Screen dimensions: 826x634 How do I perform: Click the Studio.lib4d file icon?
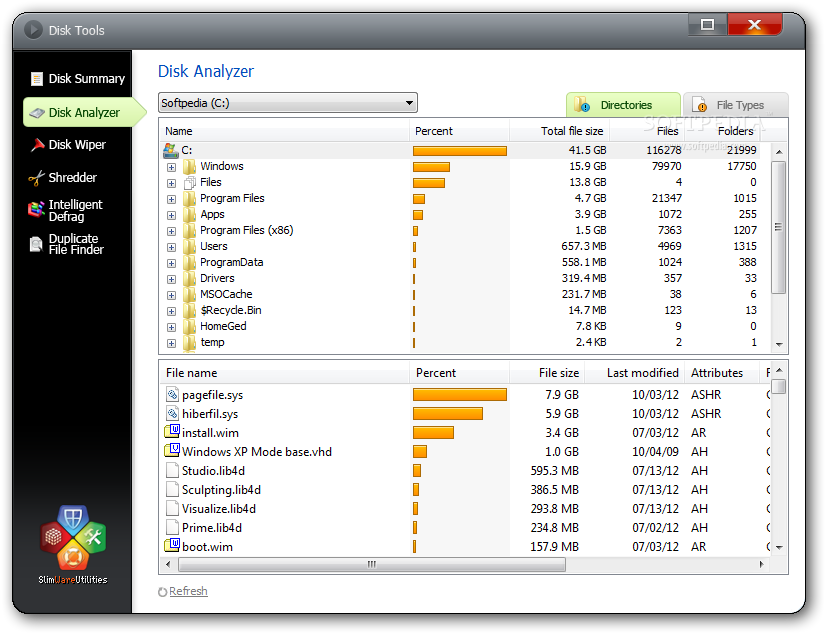click(172, 470)
